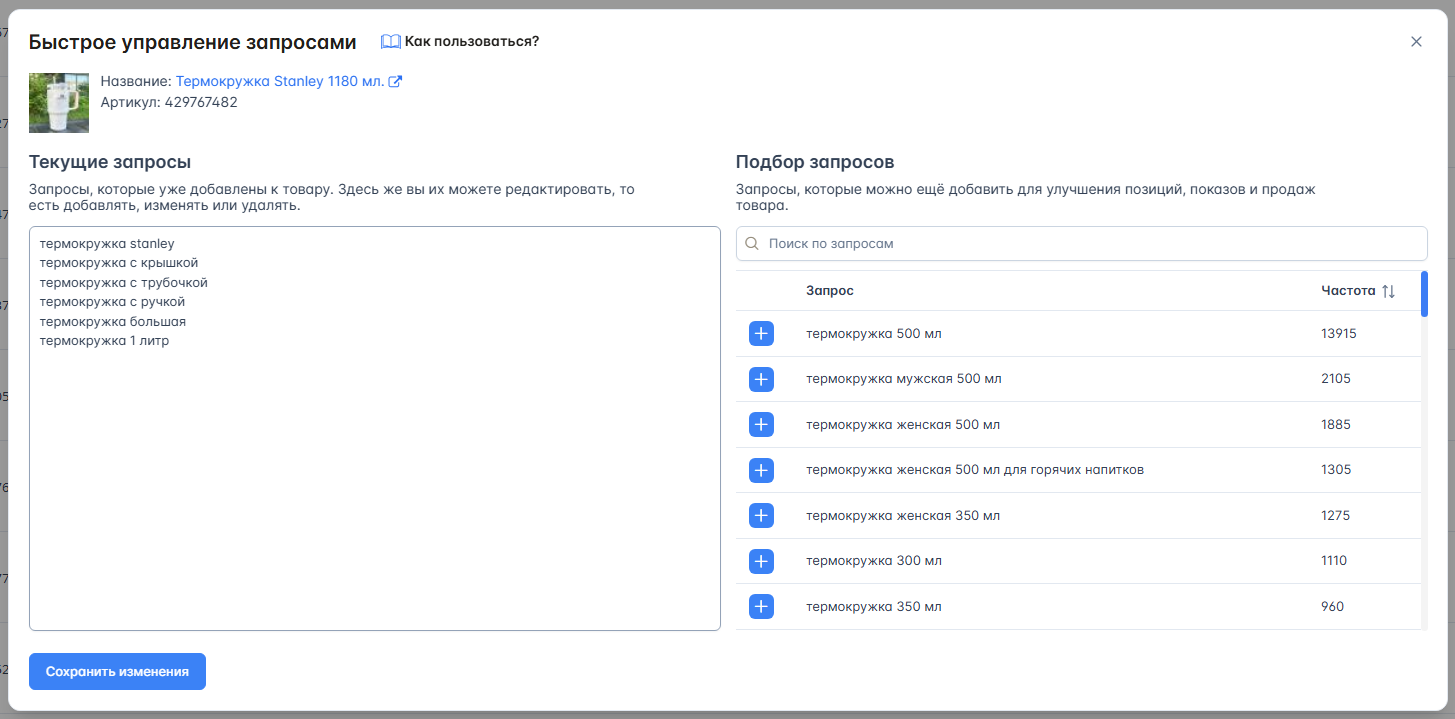Click the Stanley thermo mug product thumbnail
1455x719 pixels.
pyautogui.click(x=59, y=103)
